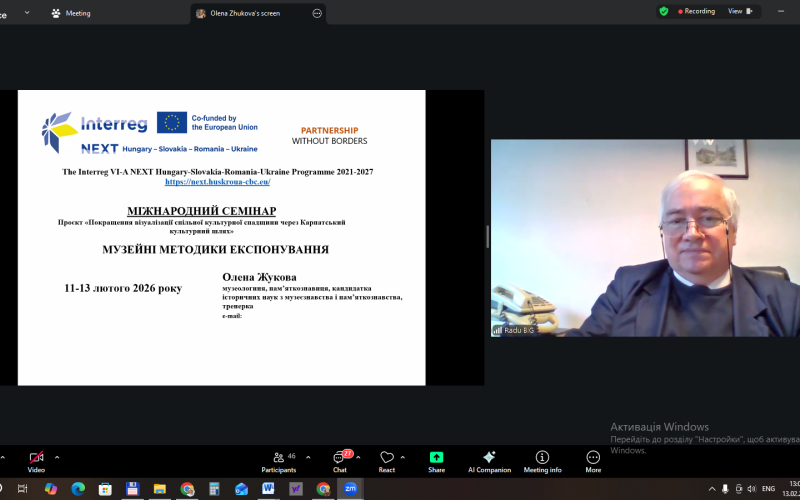
Task: Open the View layout menu
Action: pyautogui.click(x=739, y=11)
